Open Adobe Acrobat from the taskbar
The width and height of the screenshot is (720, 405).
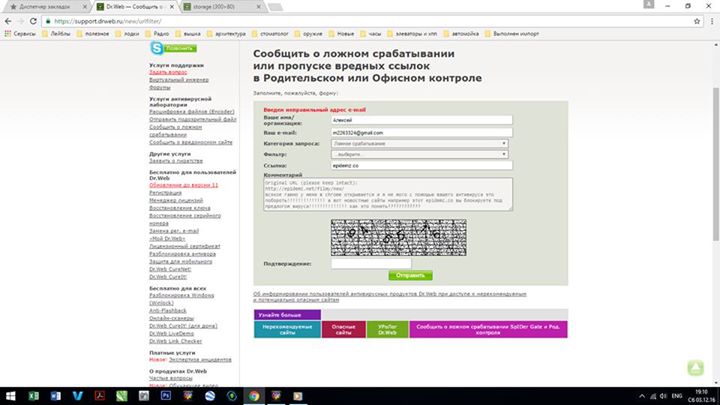pos(100,396)
